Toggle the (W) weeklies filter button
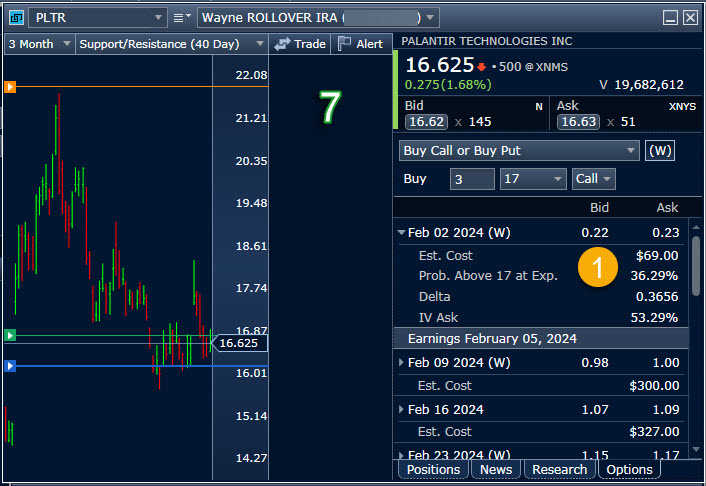This screenshot has width=706, height=486. [659, 151]
